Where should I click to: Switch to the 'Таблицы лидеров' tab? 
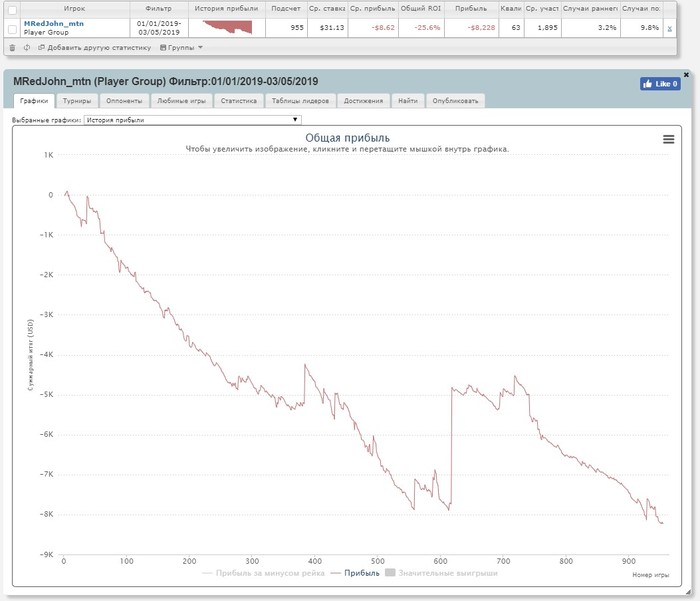300,101
